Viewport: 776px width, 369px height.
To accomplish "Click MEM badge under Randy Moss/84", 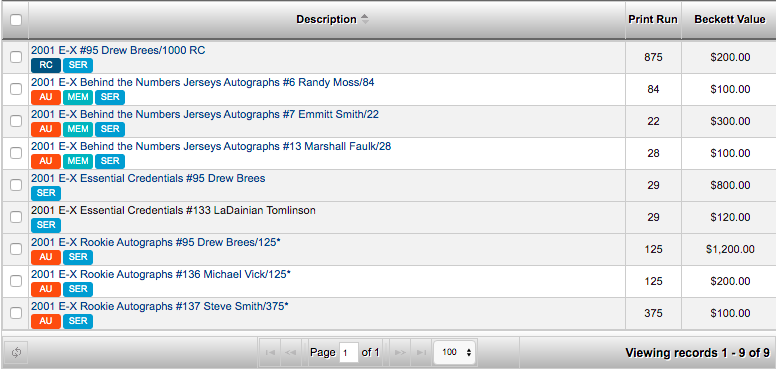I will [78, 97].
